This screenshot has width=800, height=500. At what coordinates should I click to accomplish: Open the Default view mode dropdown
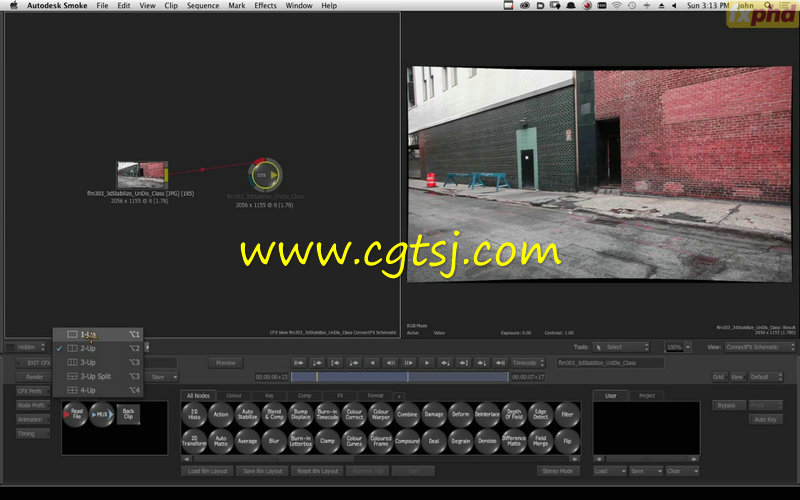point(765,377)
